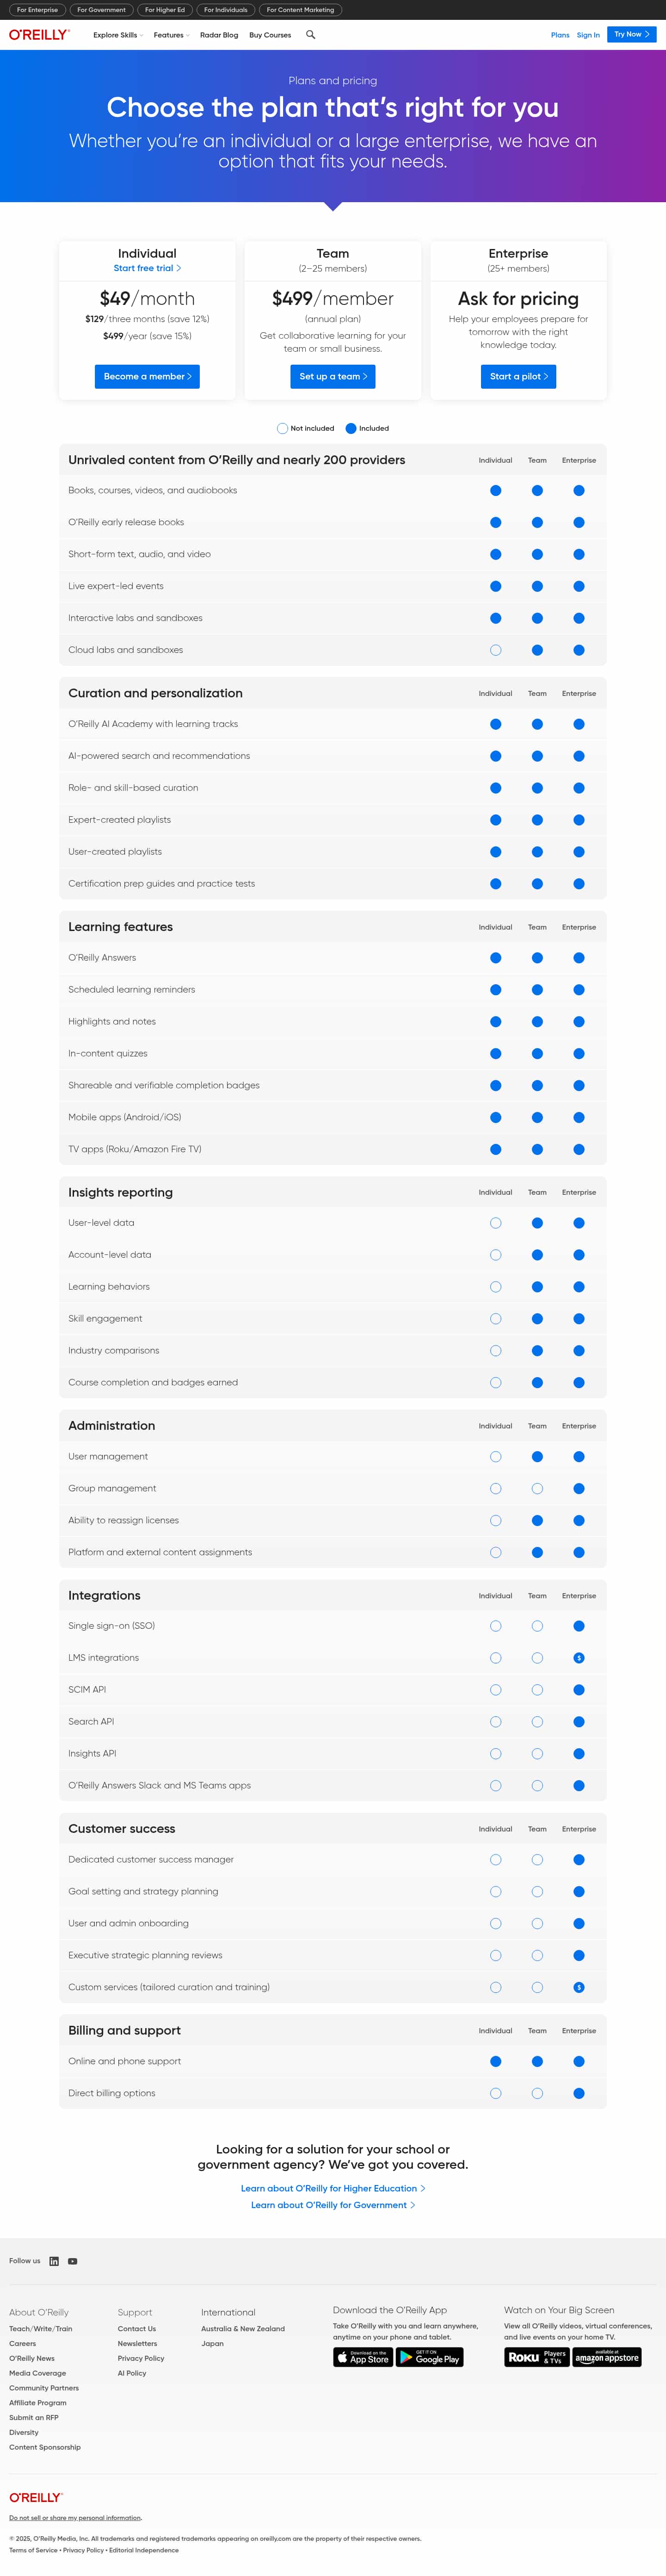Click Individual indicator for Cloud labs and sandboxes
The image size is (666, 2576).
click(x=496, y=650)
